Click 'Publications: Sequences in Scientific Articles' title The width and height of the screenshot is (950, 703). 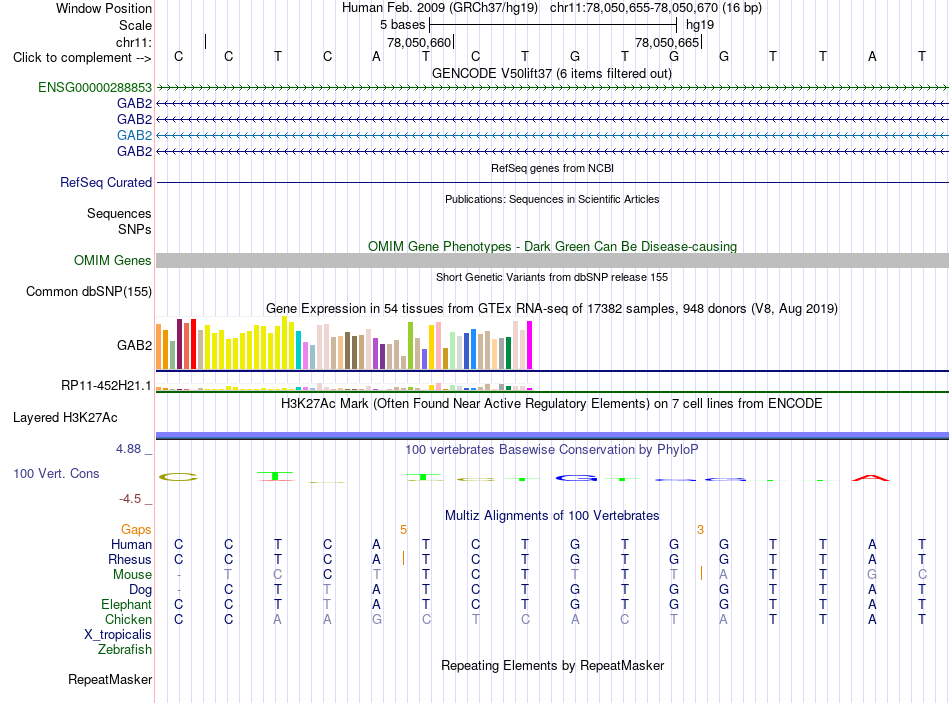coord(552,199)
